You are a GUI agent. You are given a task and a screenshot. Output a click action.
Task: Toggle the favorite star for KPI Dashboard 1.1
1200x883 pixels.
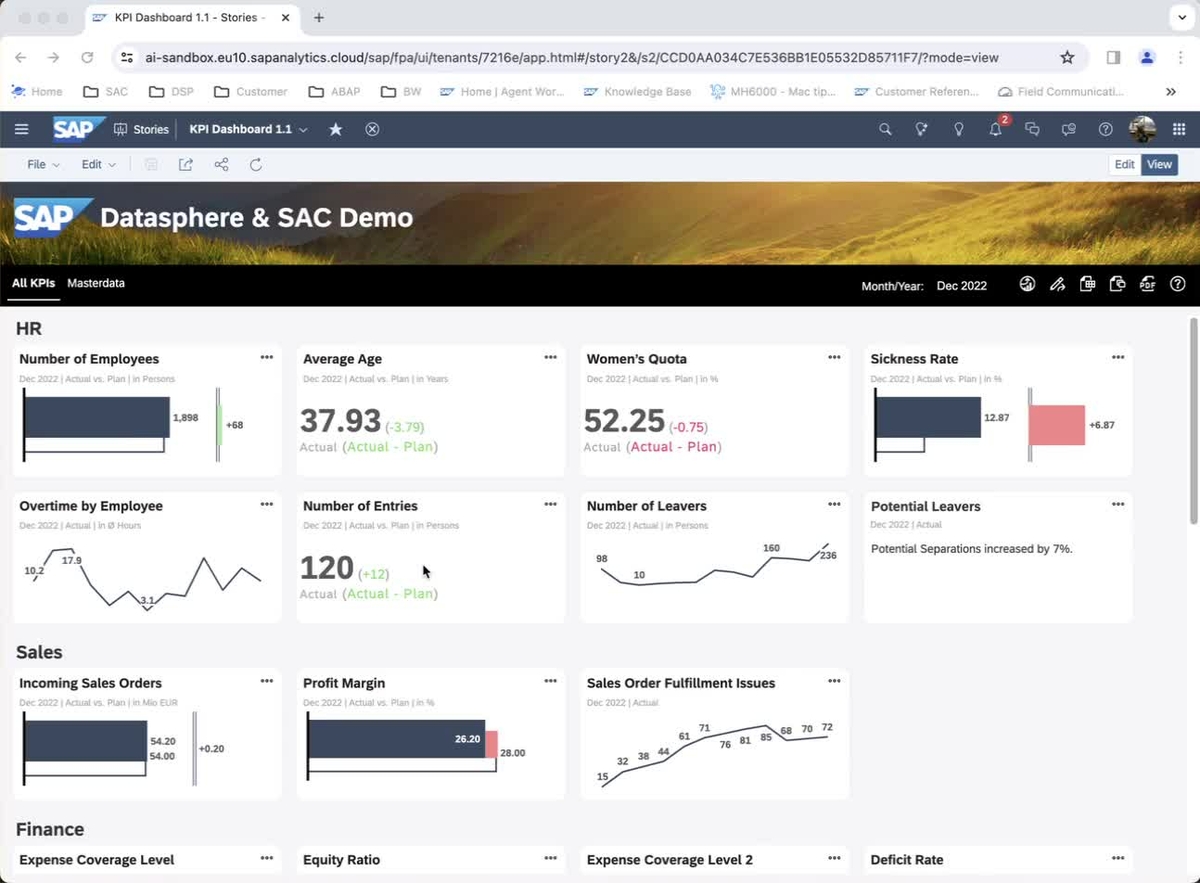335,129
